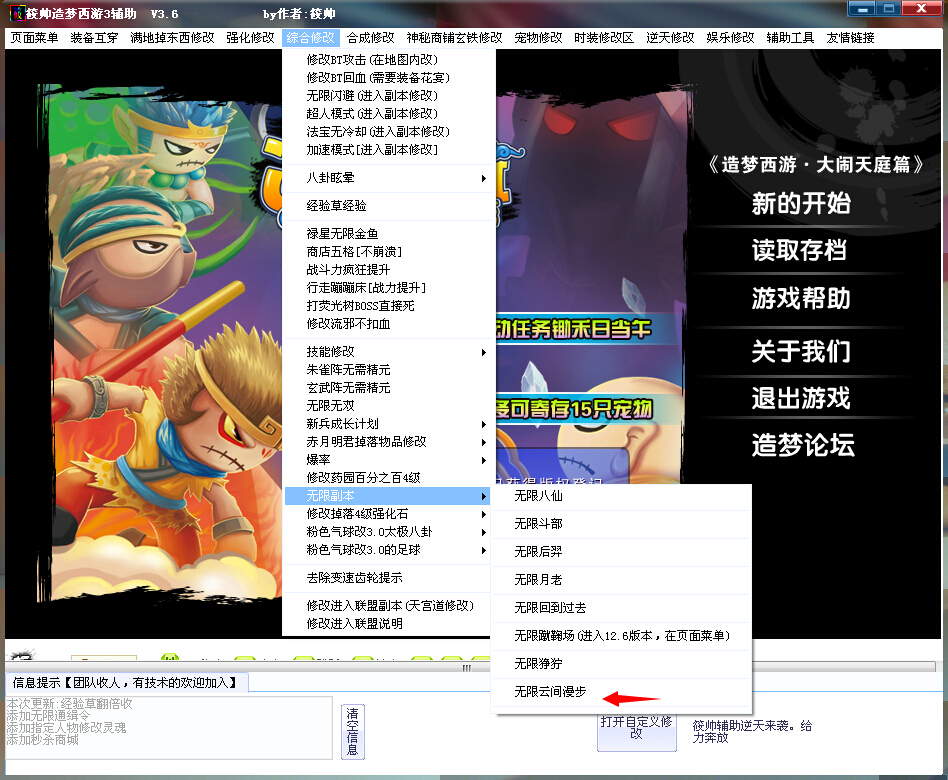
Task: Click 新的开始 in game menu
Action: point(801,203)
